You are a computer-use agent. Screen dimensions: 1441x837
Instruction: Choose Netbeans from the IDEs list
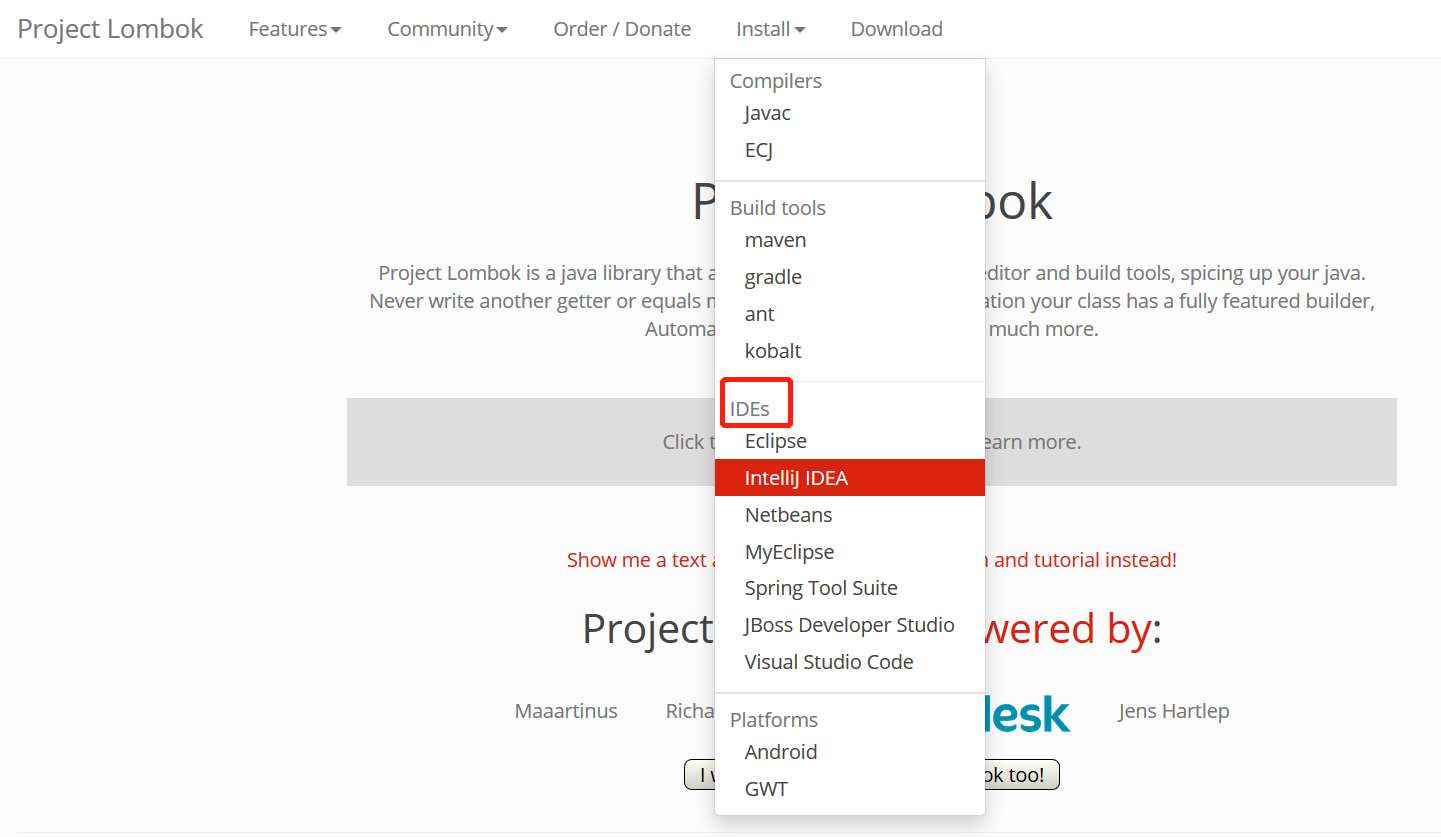(x=788, y=515)
